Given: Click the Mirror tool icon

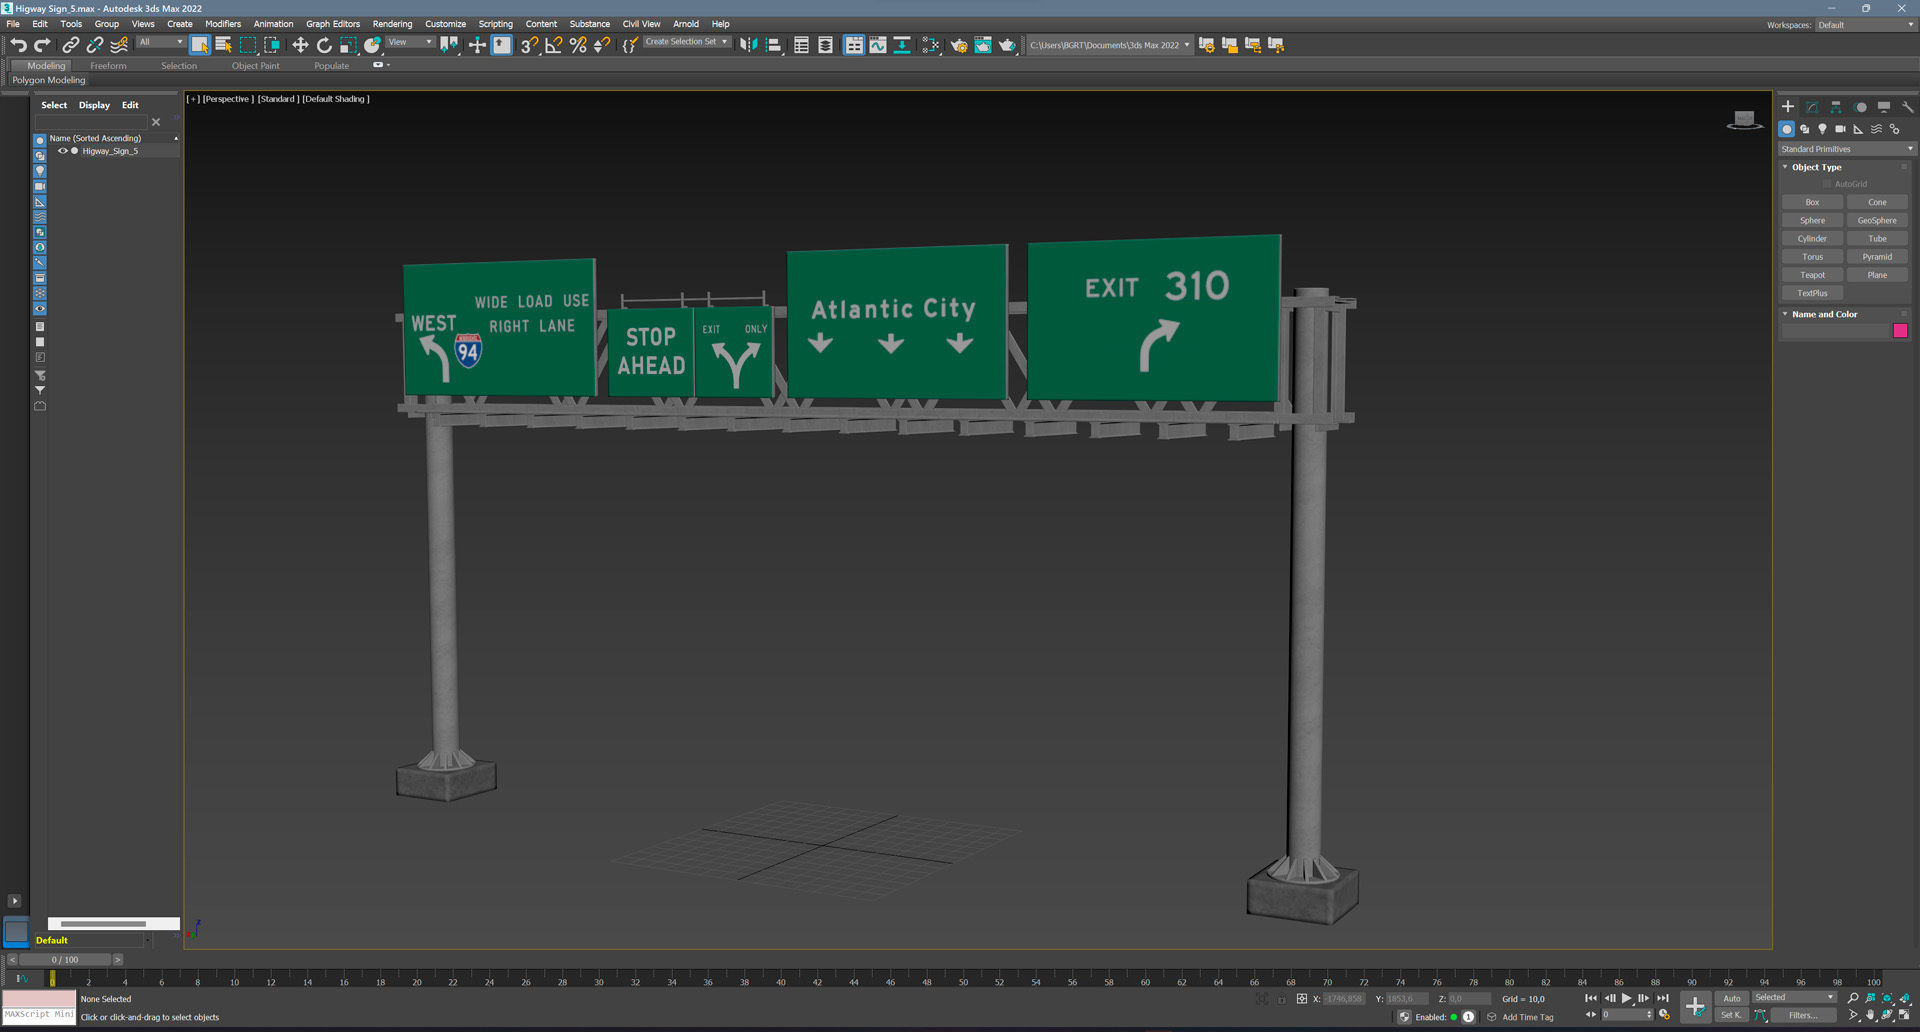Looking at the screenshot, I should 748,45.
